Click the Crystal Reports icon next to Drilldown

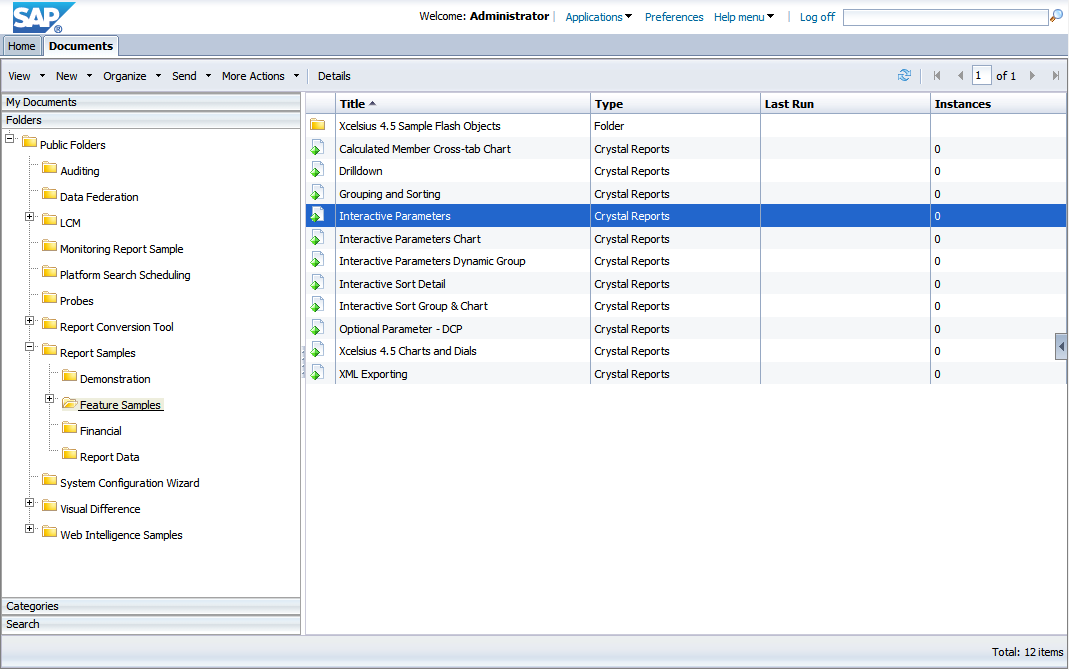(x=320, y=170)
